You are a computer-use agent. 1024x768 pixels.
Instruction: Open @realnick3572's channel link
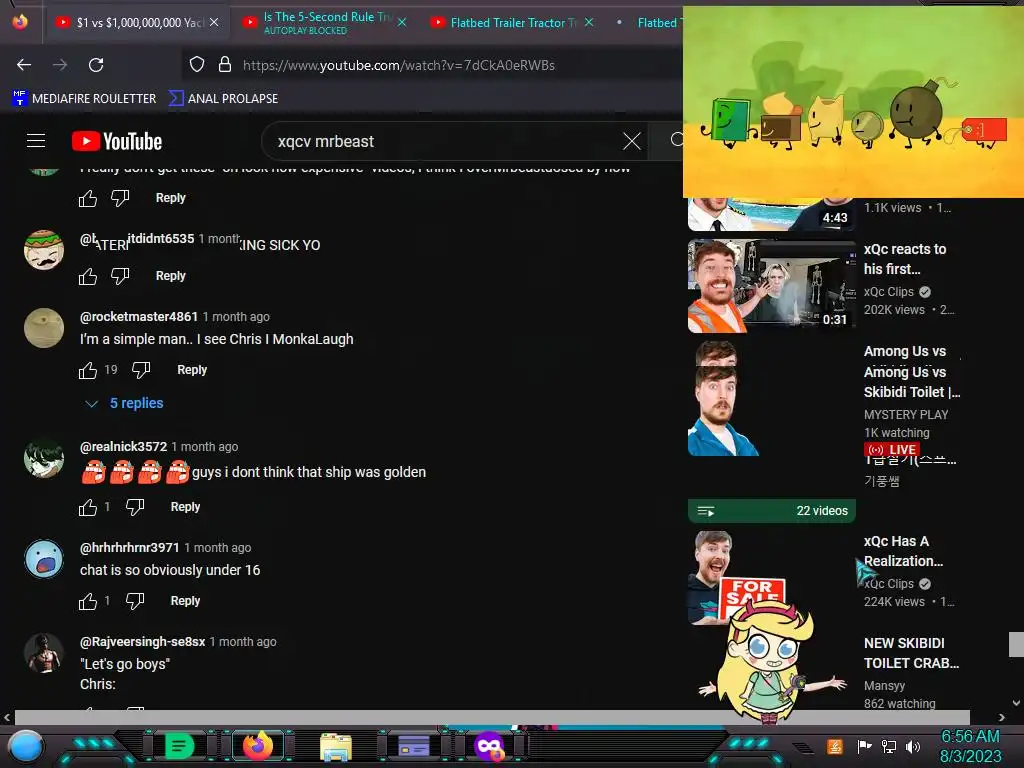click(x=123, y=447)
